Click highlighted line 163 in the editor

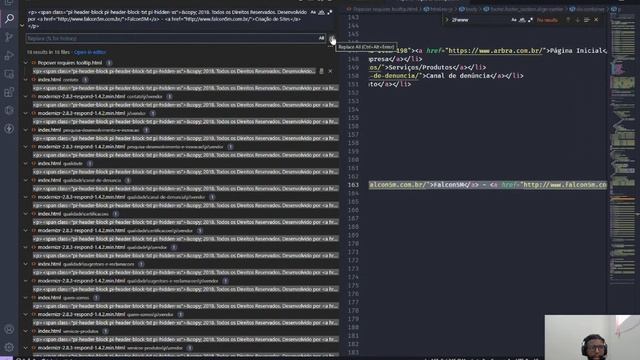tap(488, 185)
